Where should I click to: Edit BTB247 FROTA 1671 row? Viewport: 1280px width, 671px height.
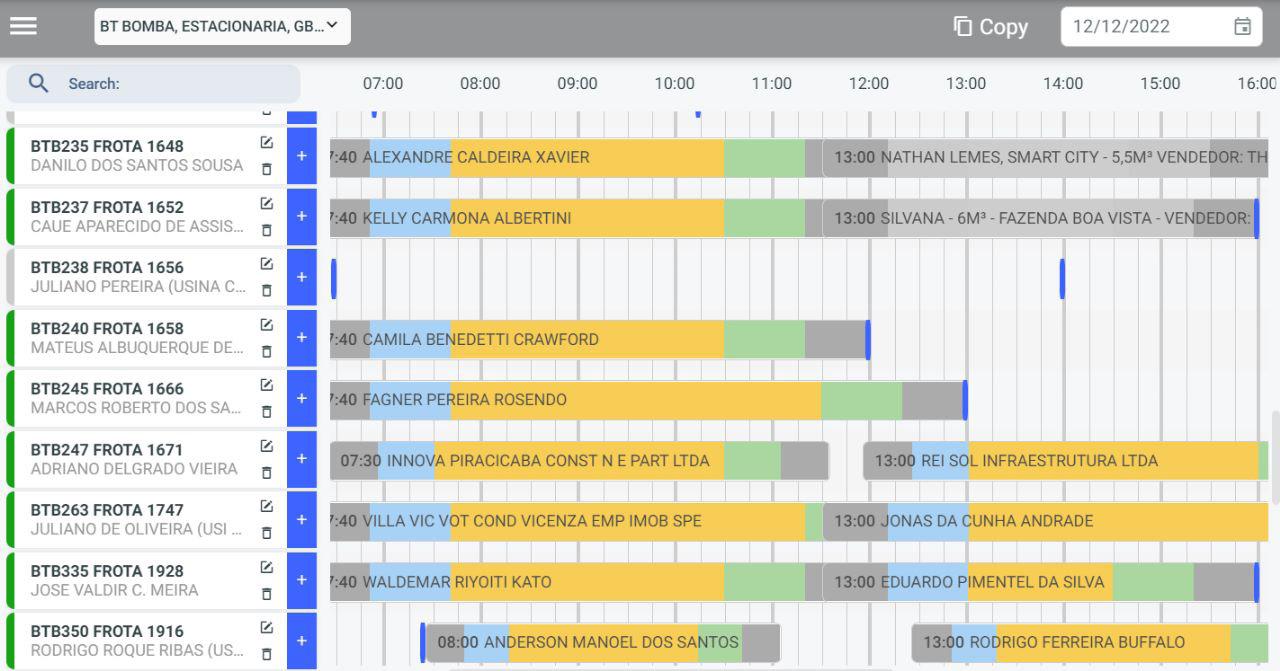pyautogui.click(x=266, y=446)
